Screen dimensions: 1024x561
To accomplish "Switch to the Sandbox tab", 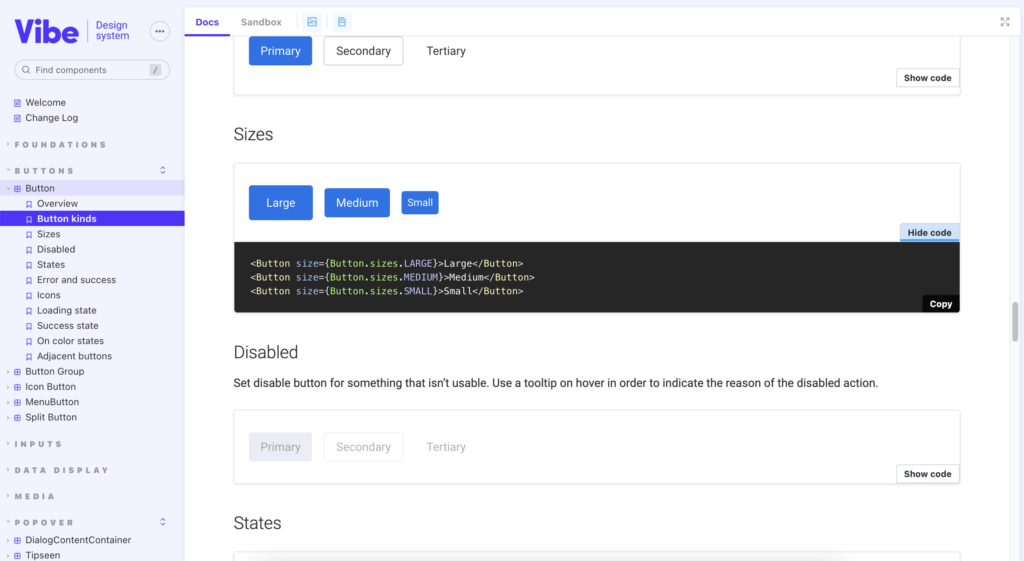I will tap(261, 22).
